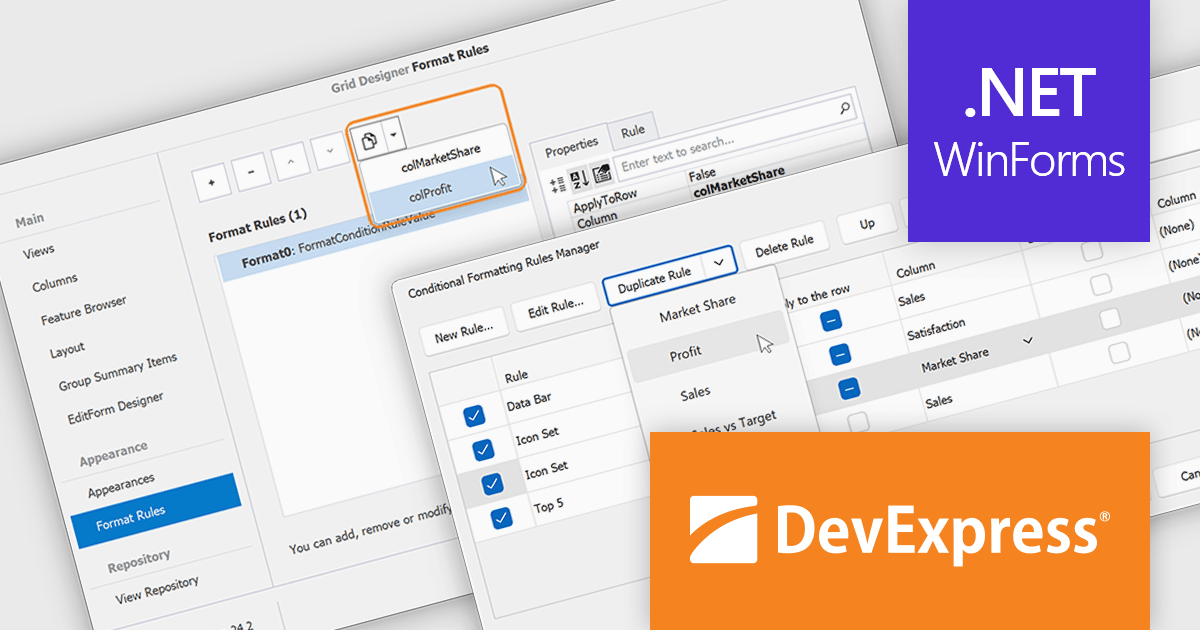
Task: Select Format Rules in sidebar
Action: (x=155, y=510)
